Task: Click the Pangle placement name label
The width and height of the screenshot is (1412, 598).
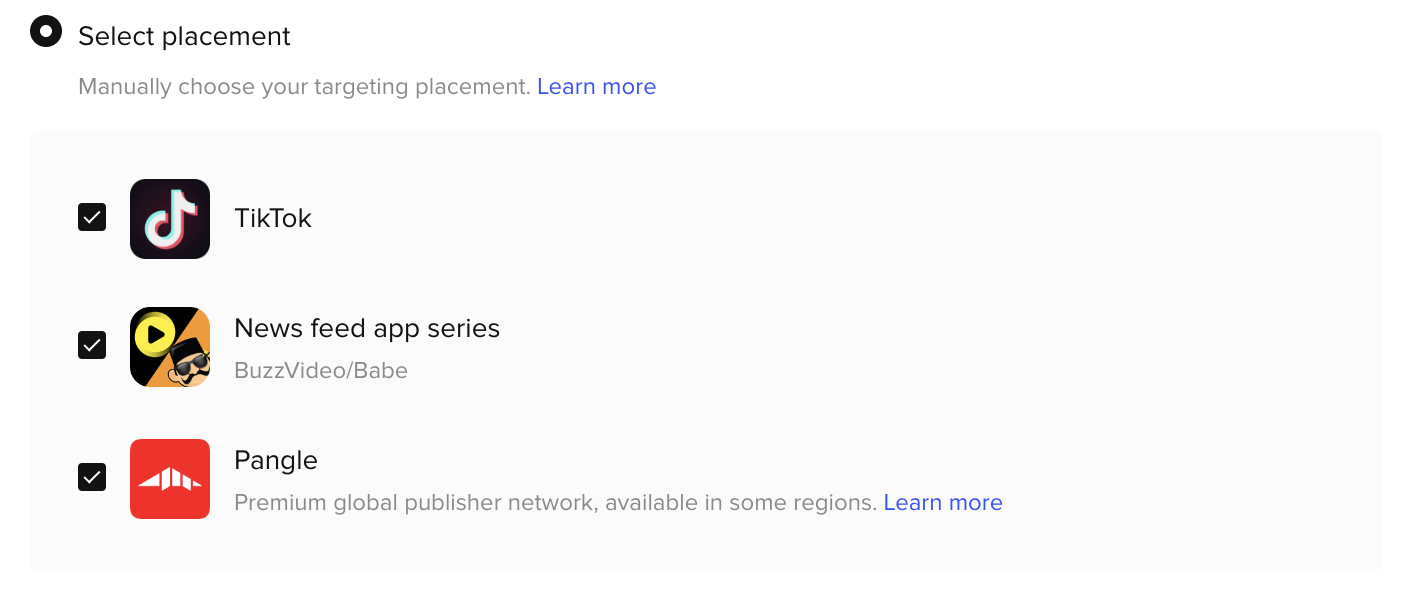Action: pyautogui.click(x=276, y=460)
